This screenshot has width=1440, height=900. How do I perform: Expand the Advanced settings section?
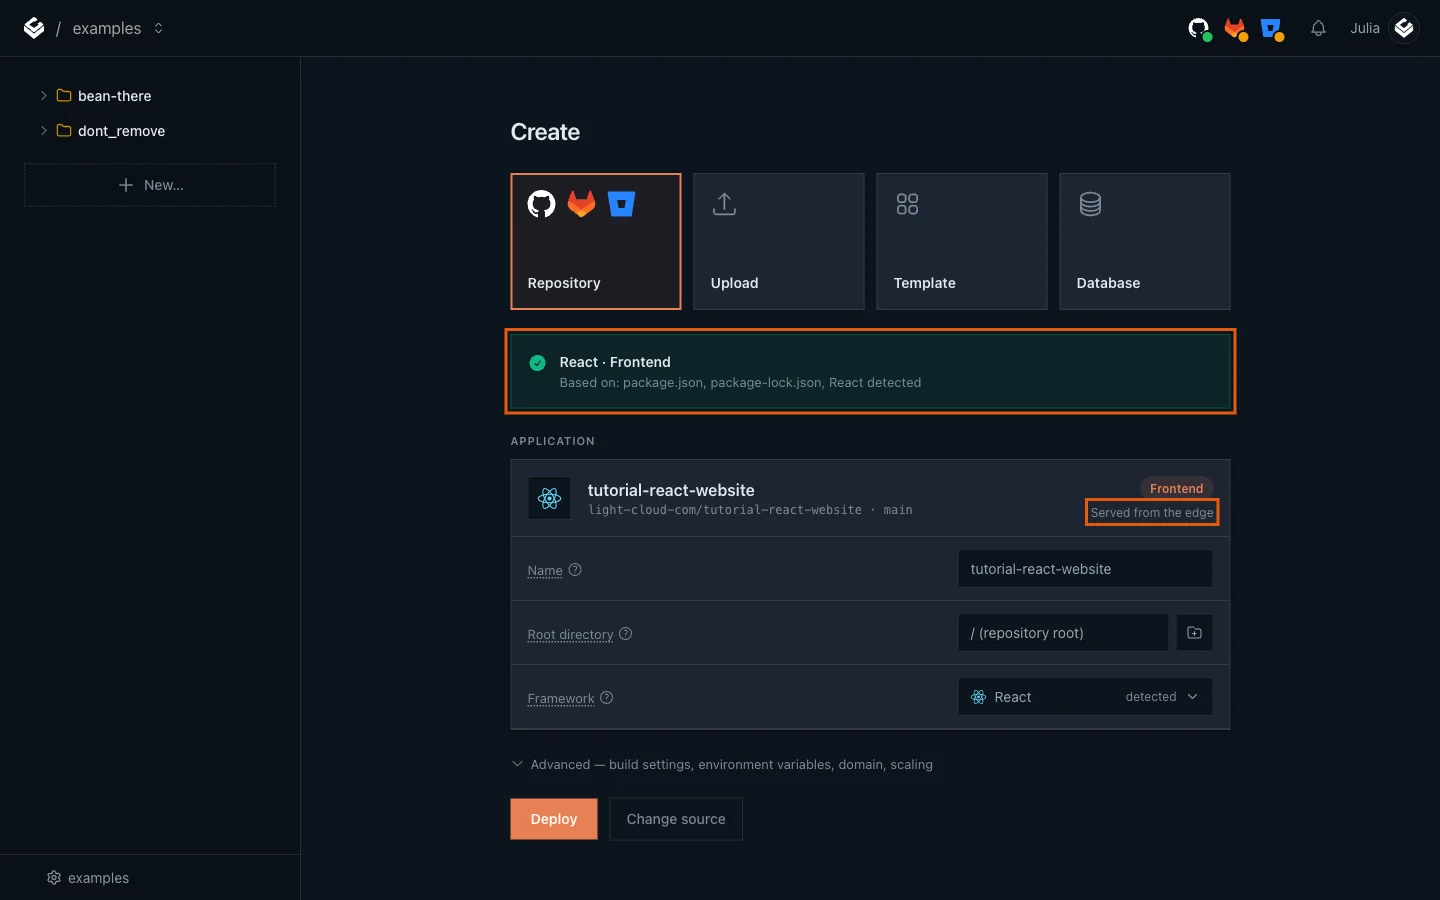point(722,765)
